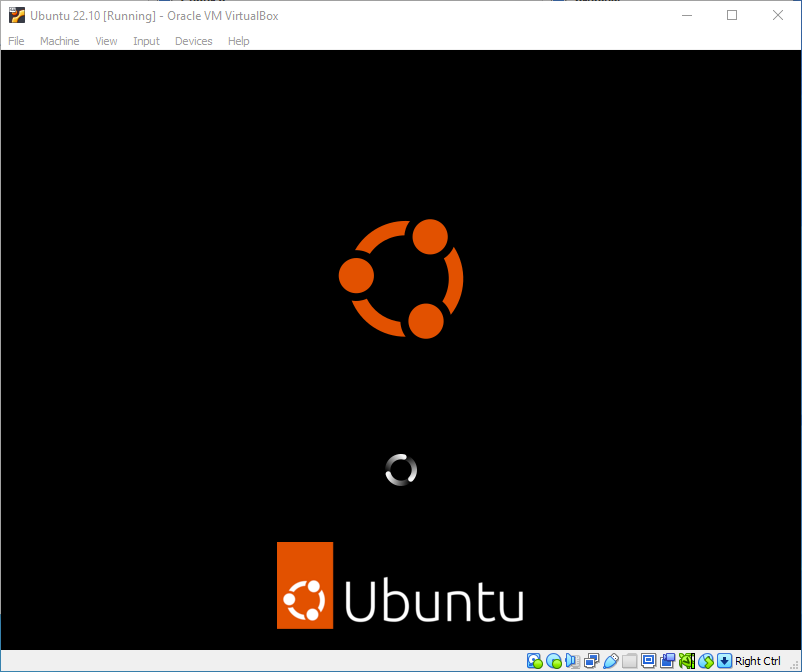Open the network adapter indicator icon
Image resolution: width=802 pixels, height=672 pixels.
(x=591, y=661)
